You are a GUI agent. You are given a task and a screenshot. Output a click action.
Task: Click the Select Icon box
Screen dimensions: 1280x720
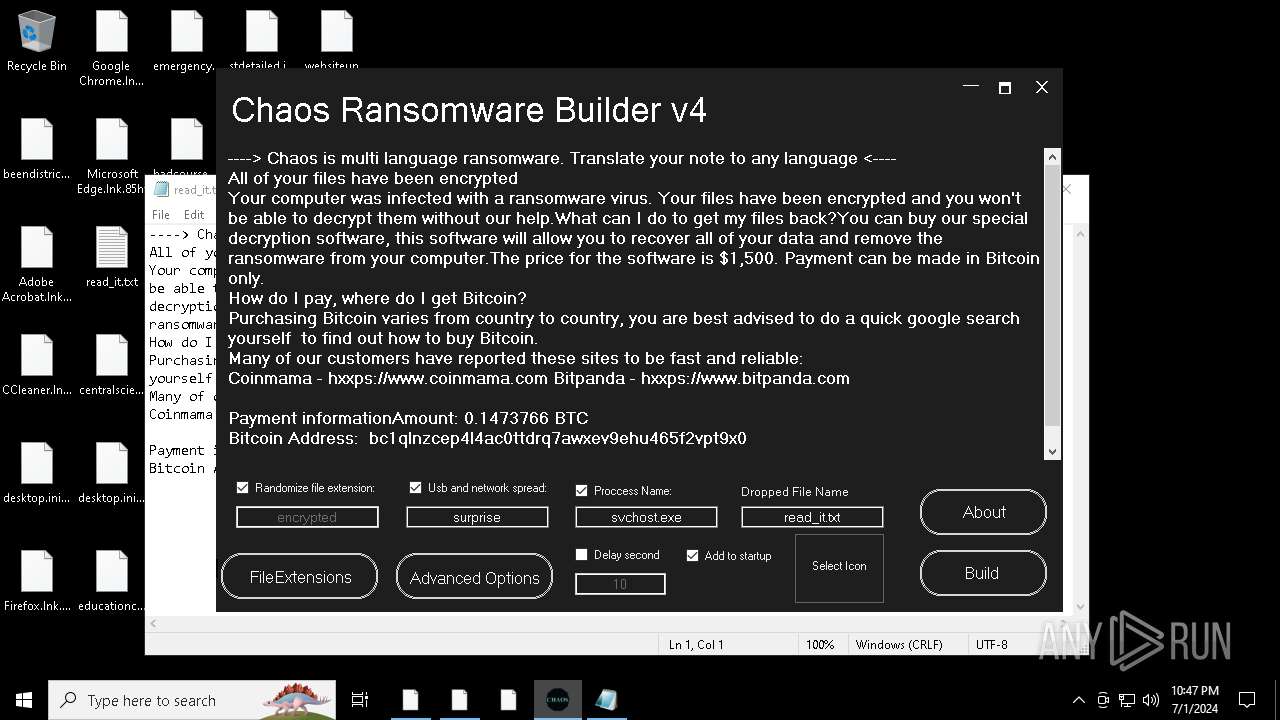839,568
